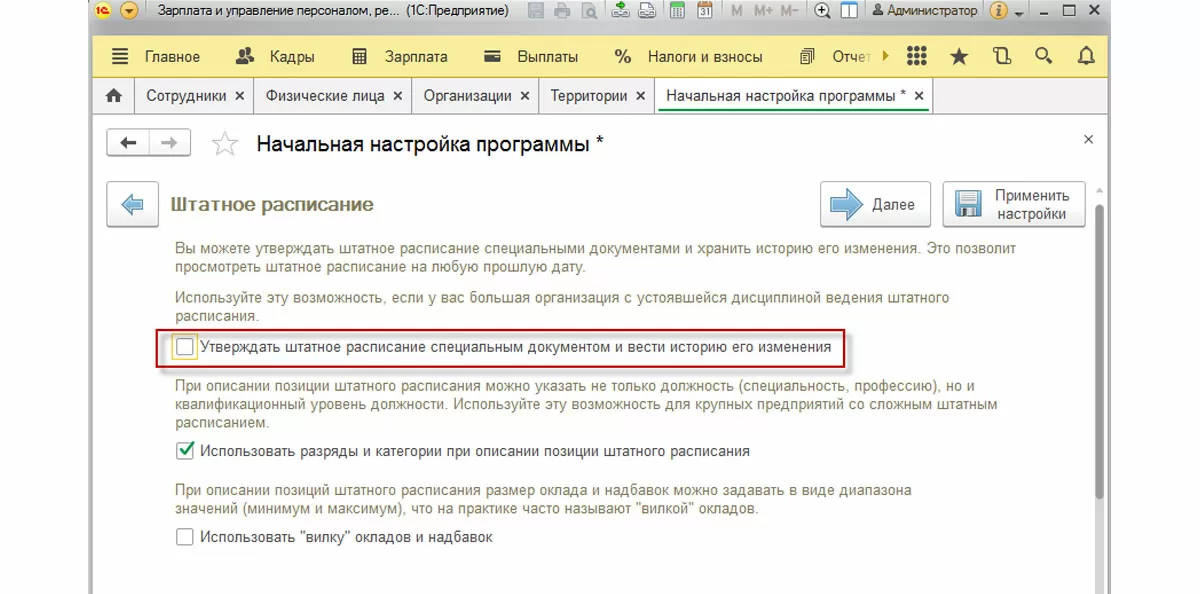Click the Save diskette icon in title bar
The width and height of the screenshot is (1200, 594).
[536, 11]
